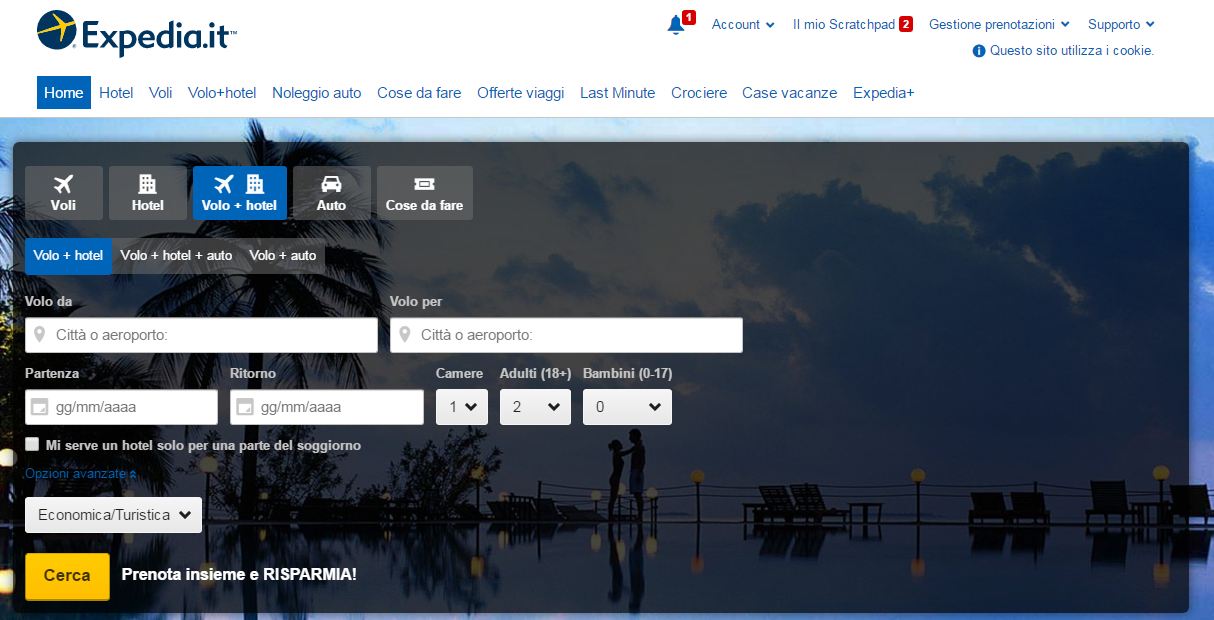Open Il mio Scratchpad link

click(x=844, y=25)
